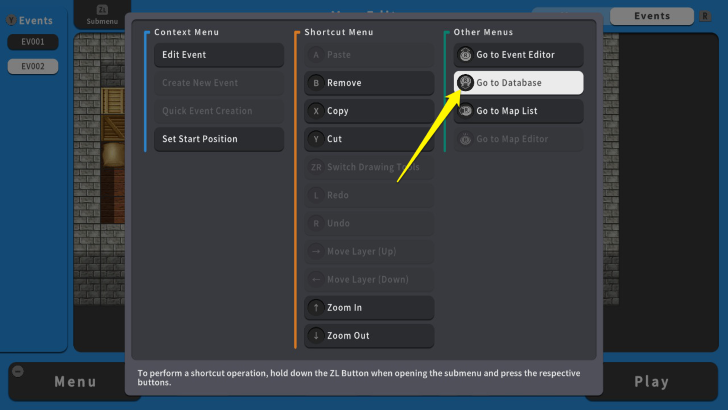Click the Go to Map List icon
This screenshot has width=728, height=410.
pos(465,111)
